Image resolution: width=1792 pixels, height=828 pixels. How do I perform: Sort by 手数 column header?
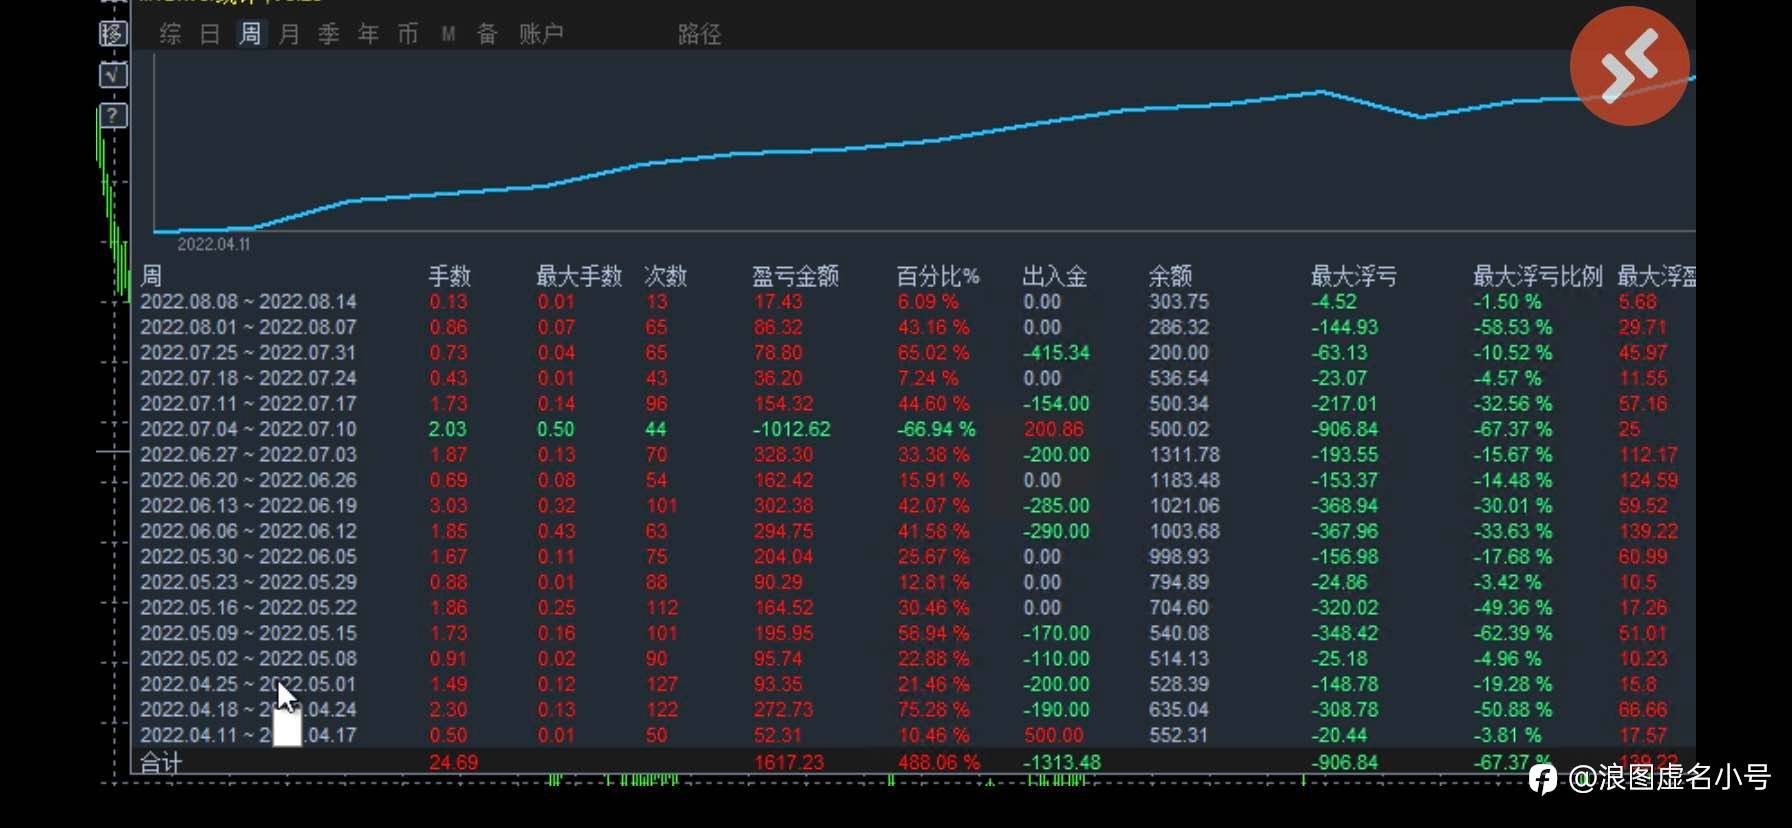click(450, 276)
